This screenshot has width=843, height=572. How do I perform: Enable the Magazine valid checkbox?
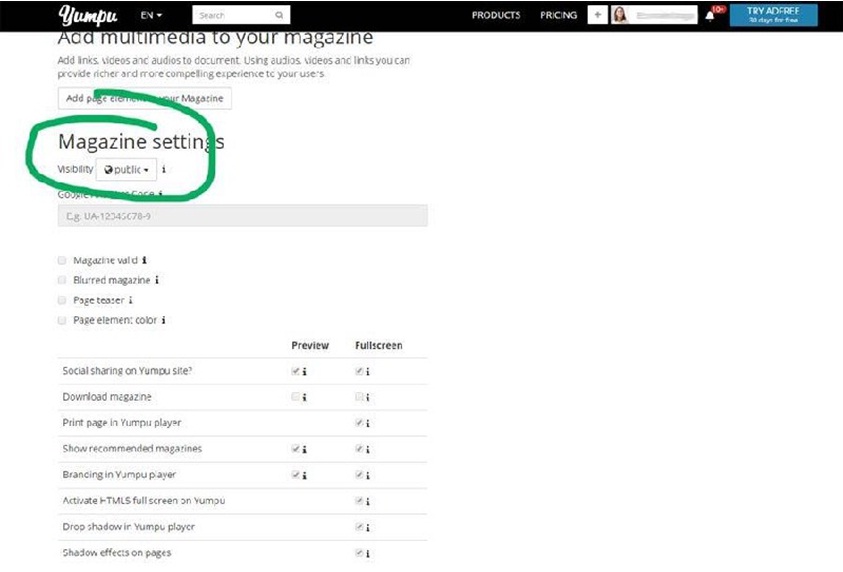pos(62,260)
